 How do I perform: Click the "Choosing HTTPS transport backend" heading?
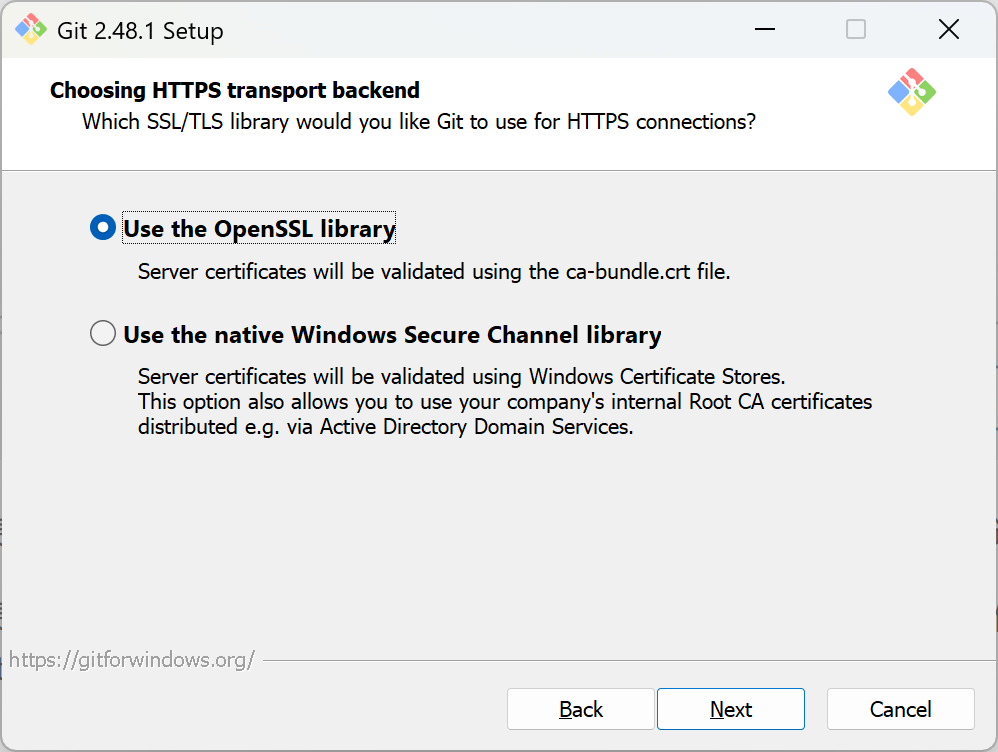pos(235,91)
